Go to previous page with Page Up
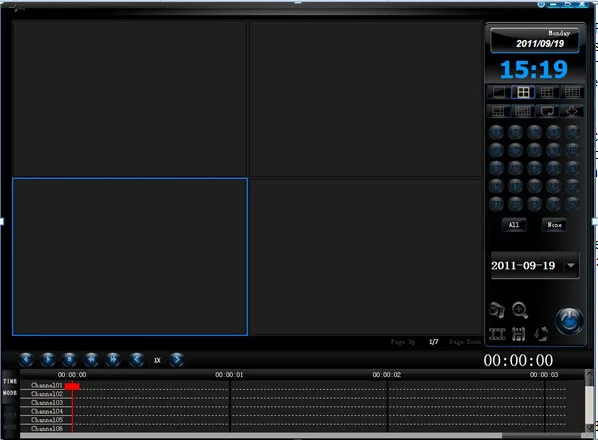Screen dimensions: 598x440 [x=403, y=342]
